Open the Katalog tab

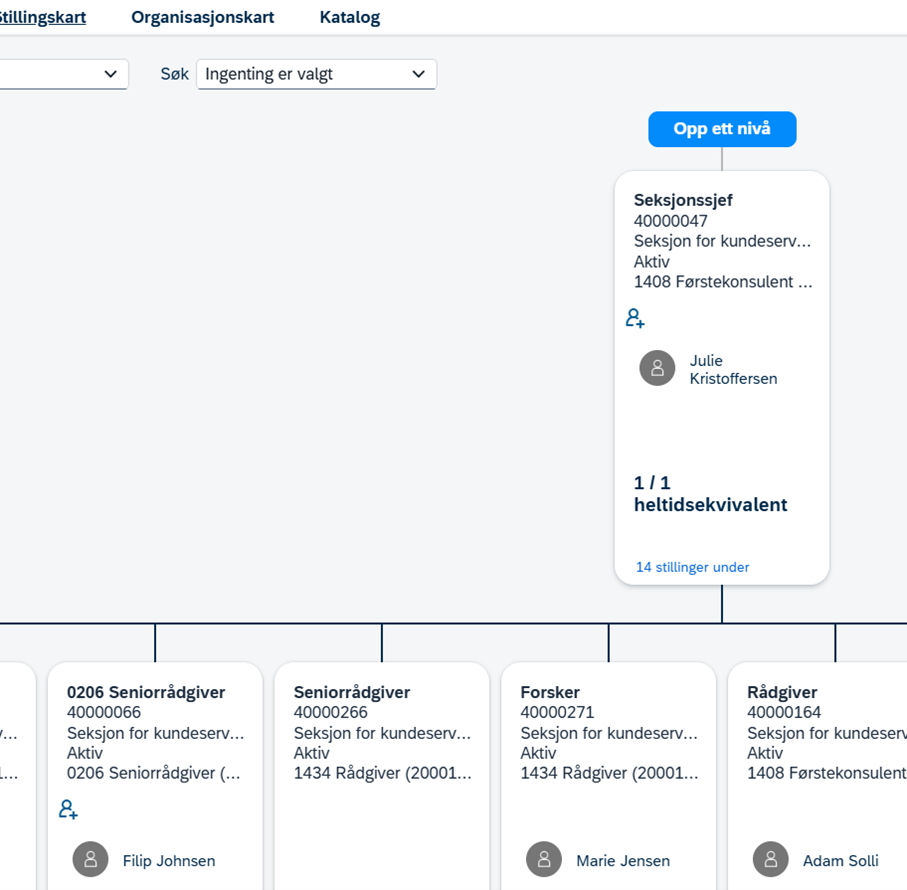point(350,17)
